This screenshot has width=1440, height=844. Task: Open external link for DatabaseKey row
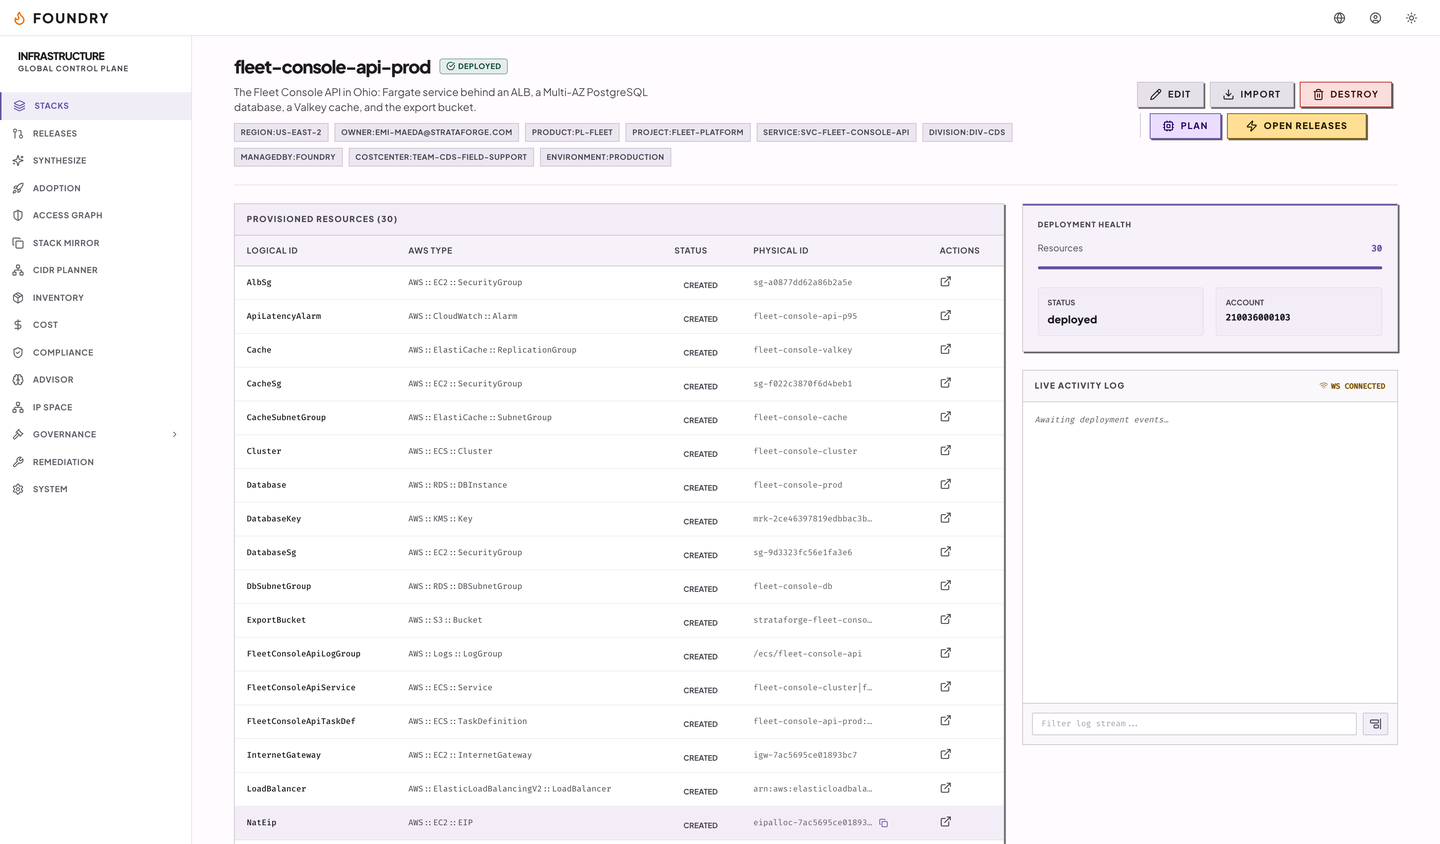click(946, 518)
